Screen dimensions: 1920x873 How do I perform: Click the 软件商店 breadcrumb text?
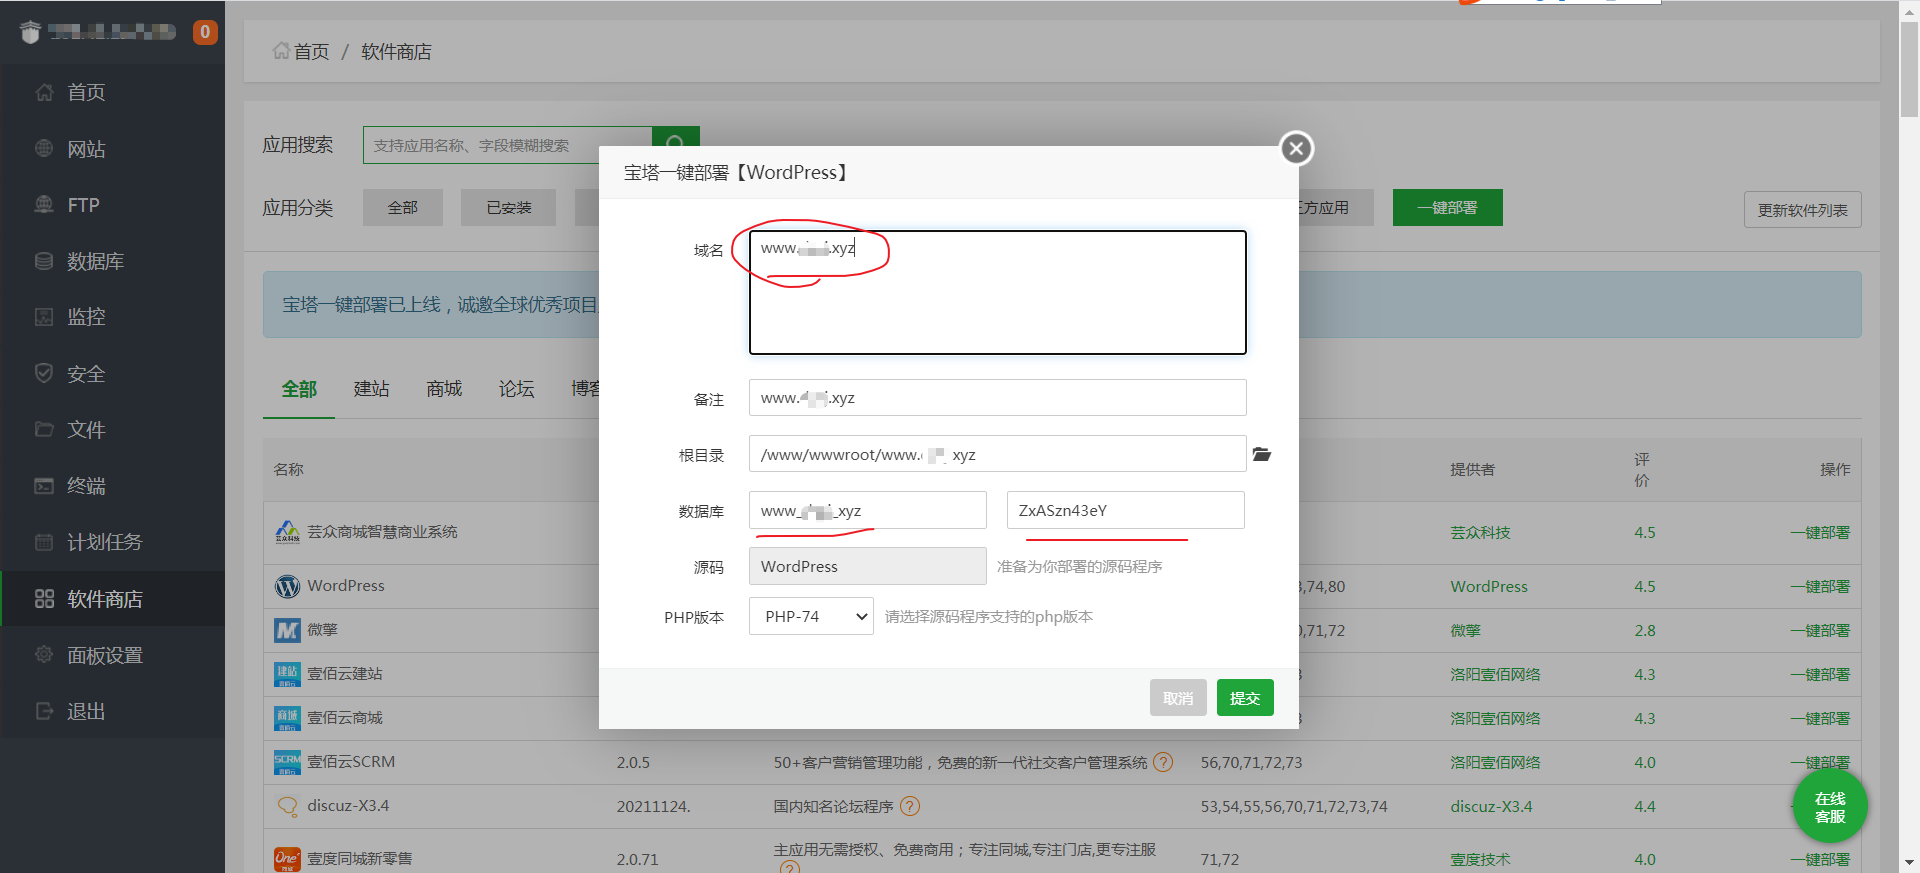tap(396, 51)
